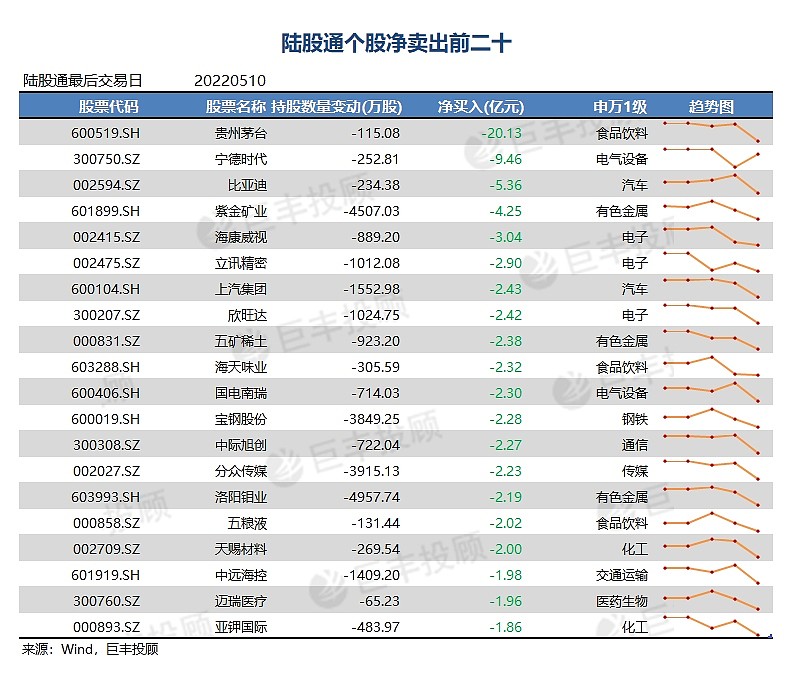Select stock code 000831.SZ

coord(106,342)
